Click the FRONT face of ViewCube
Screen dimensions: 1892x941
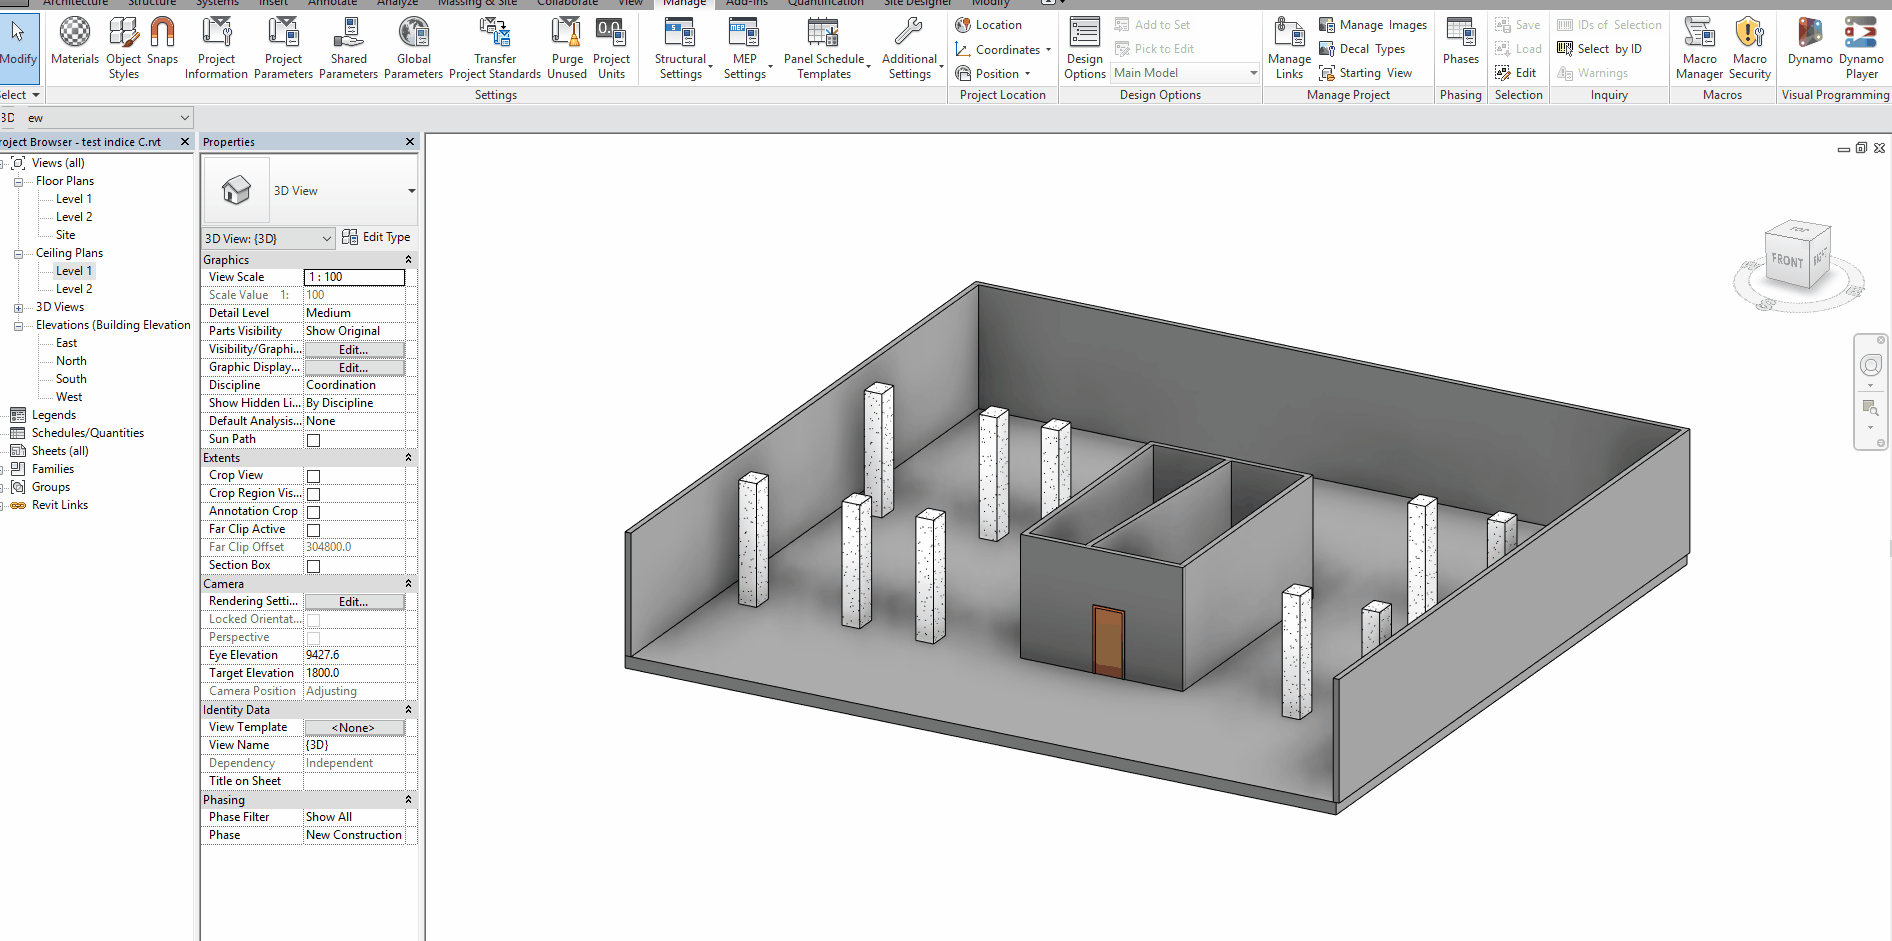(x=1787, y=261)
